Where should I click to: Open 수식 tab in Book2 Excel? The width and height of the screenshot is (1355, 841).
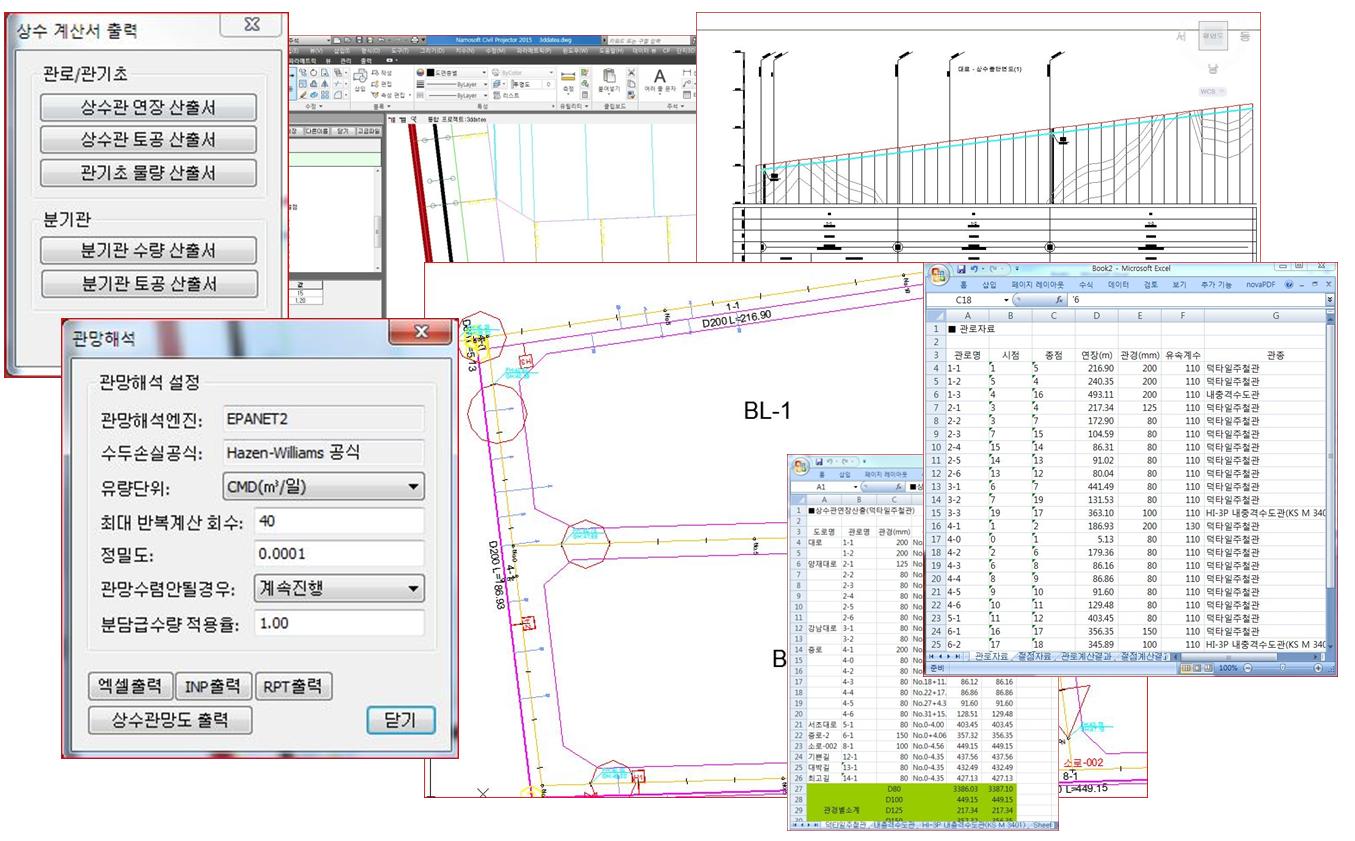click(x=1086, y=284)
